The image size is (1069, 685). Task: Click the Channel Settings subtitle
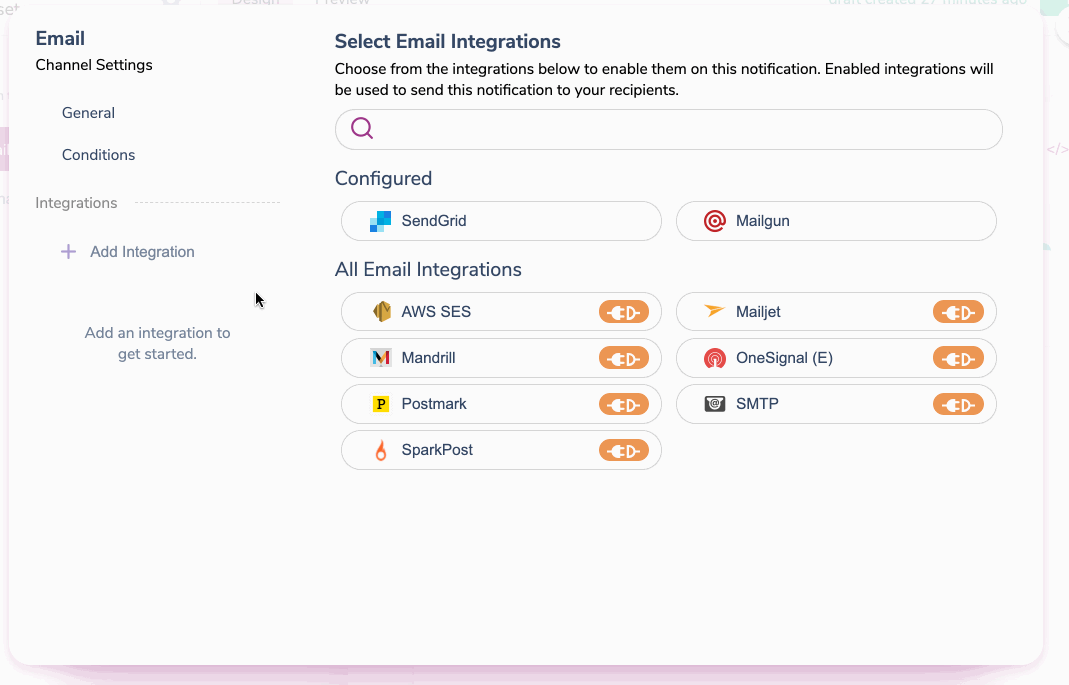click(94, 65)
